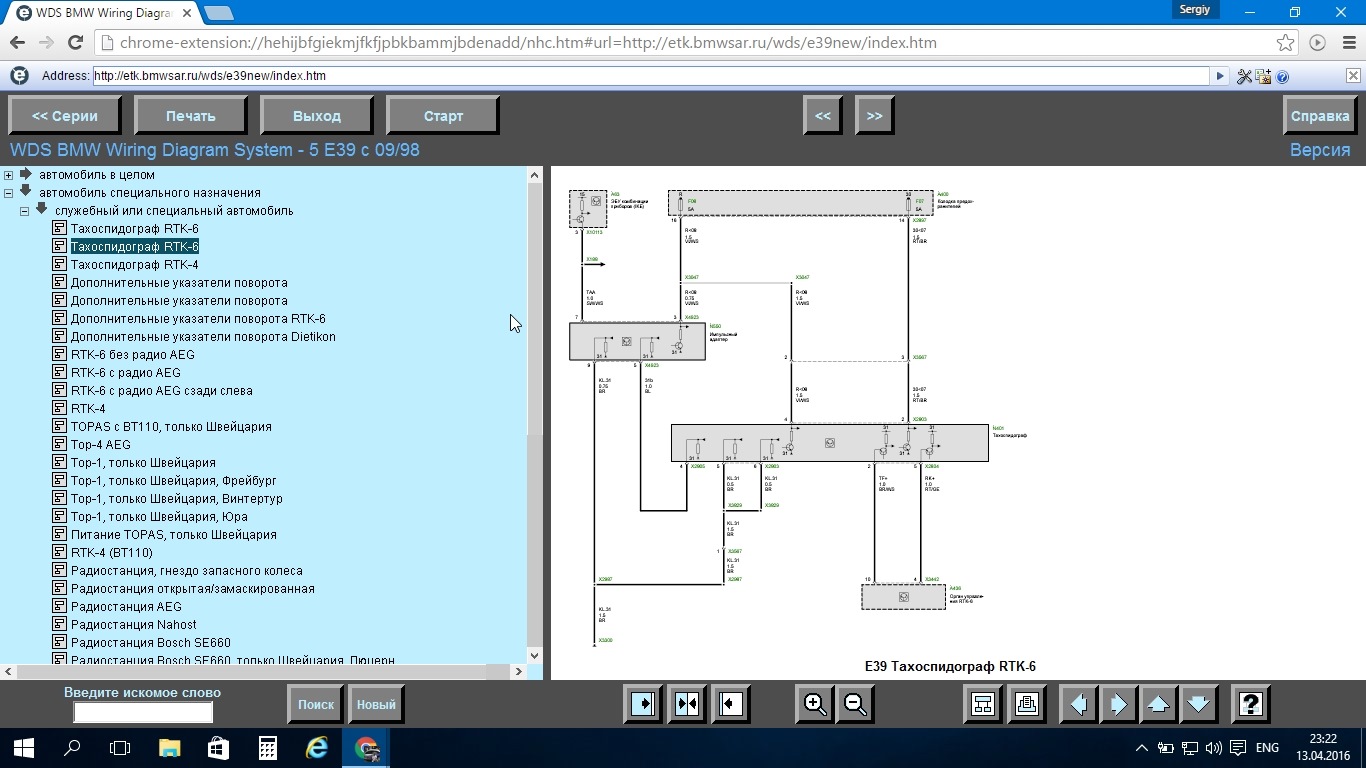The width and height of the screenshot is (1366, 768).
Task: Open Windows taskbar search
Action: 72,747
